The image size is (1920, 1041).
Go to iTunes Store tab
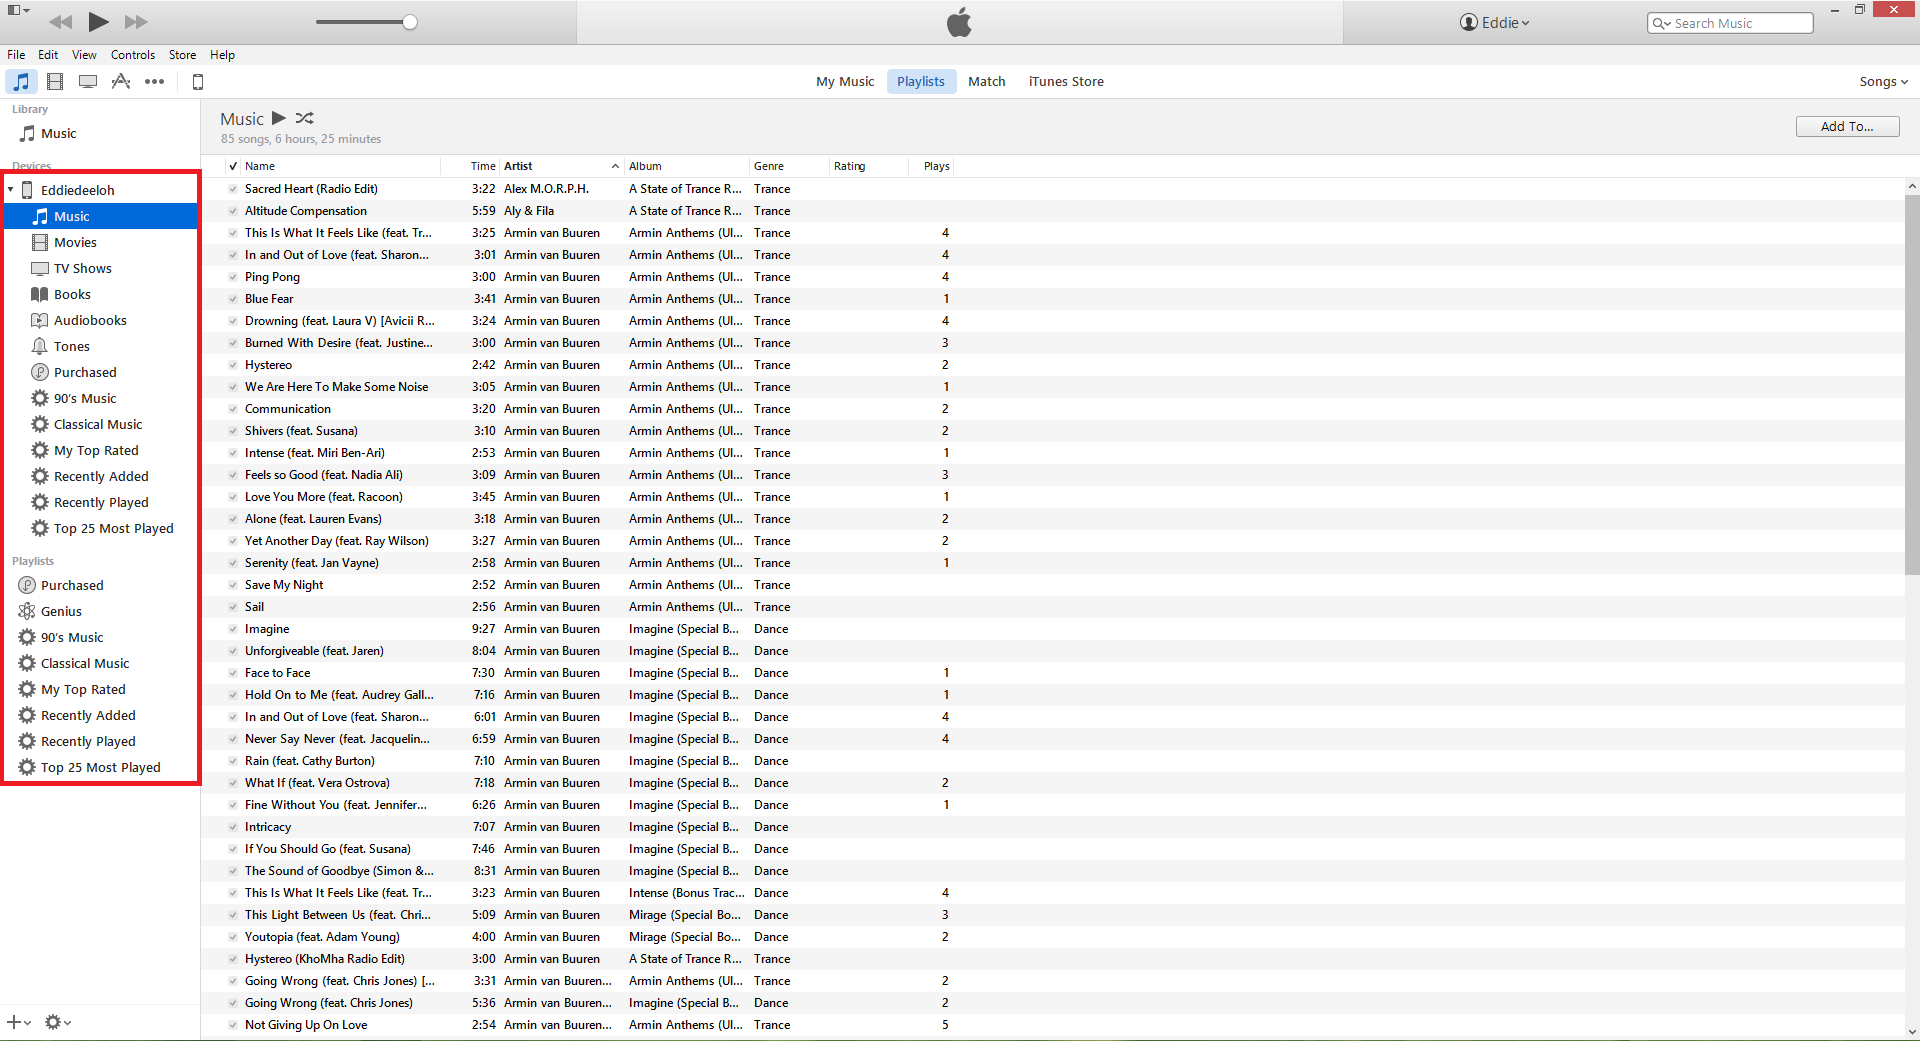[x=1066, y=82]
